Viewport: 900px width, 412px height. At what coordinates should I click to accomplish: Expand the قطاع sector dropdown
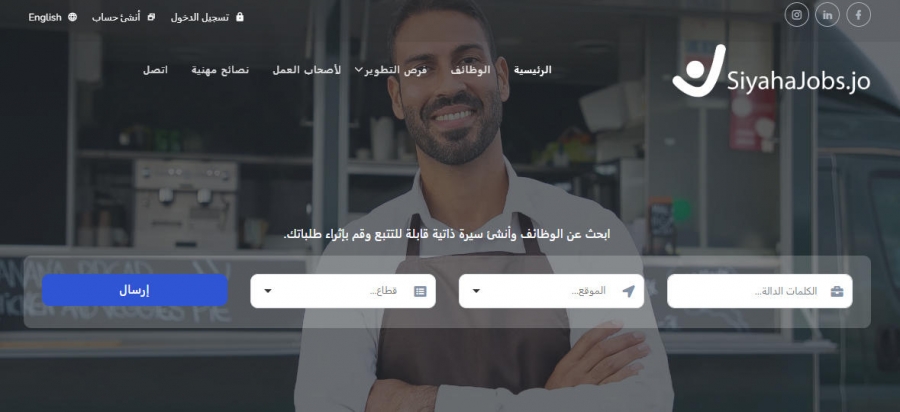(x=267, y=291)
